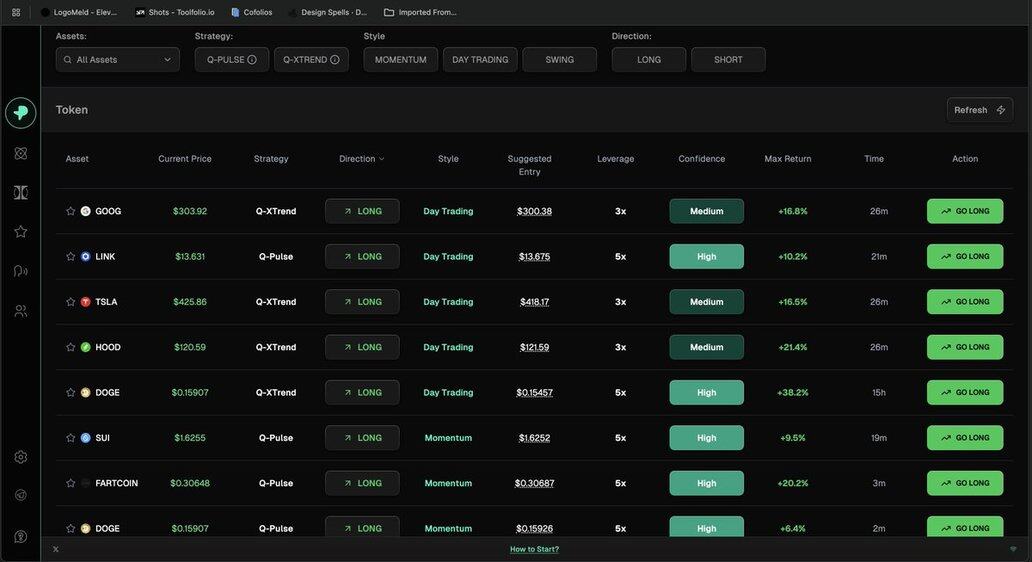Click the atom-shaped icon in sidebar
1032x562 pixels.
[x=20, y=153]
